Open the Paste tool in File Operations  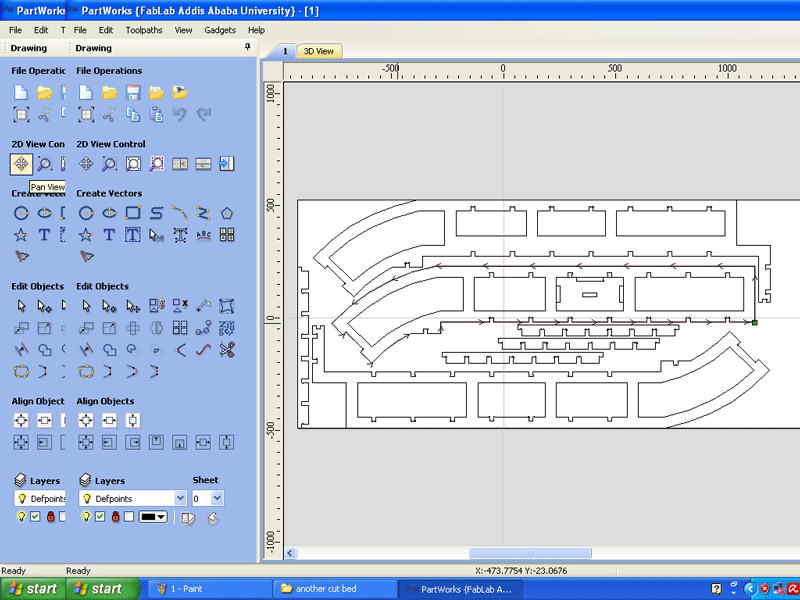[x=158, y=114]
